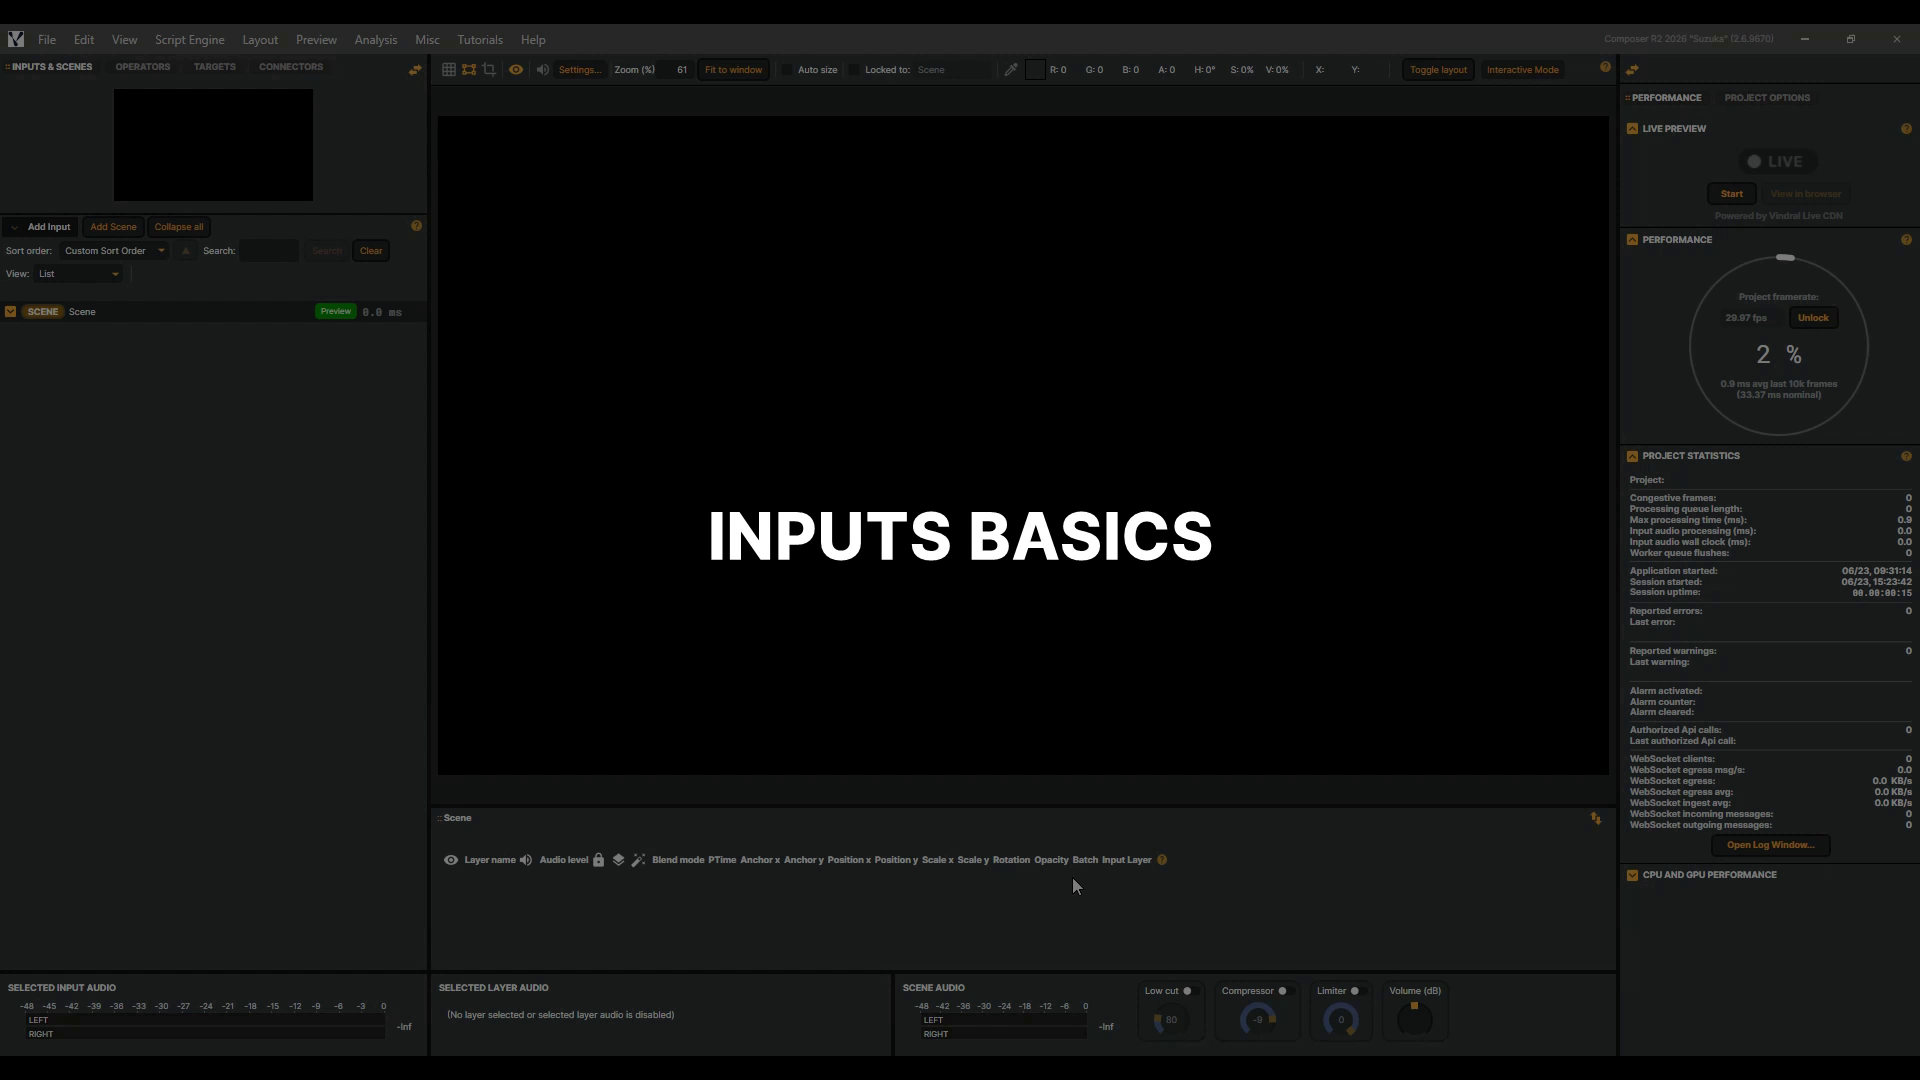The image size is (1920, 1080).
Task: Click the Fit to window button
Action: tap(733, 70)
